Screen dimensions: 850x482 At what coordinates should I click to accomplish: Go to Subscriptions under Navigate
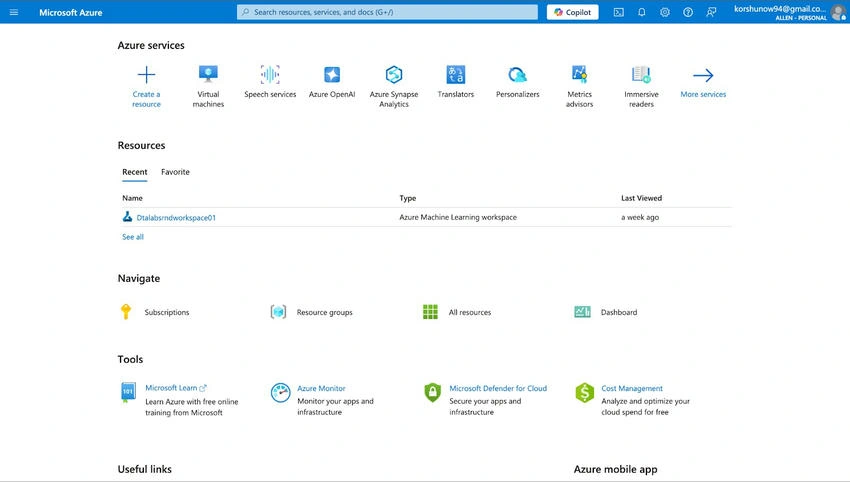click(x=166, y=312)
